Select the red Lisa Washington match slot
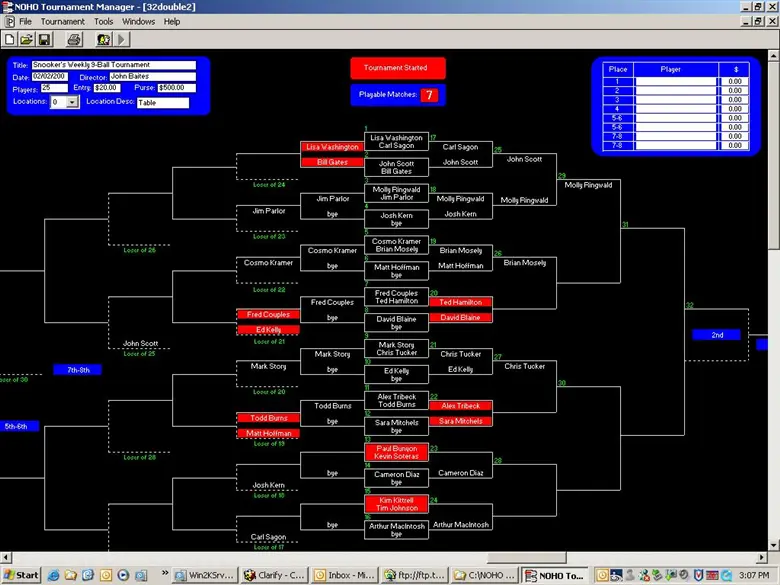780x585 pixels. pyautogui.click(x=332, y=147)
